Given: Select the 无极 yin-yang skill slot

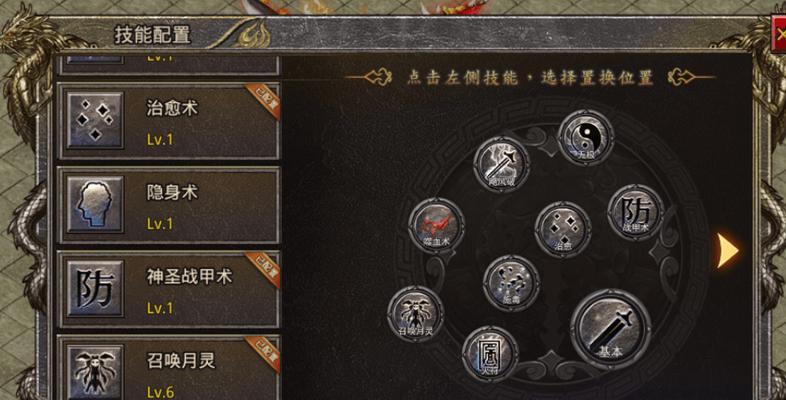Looking at the screenshot, I should (585, 137).
